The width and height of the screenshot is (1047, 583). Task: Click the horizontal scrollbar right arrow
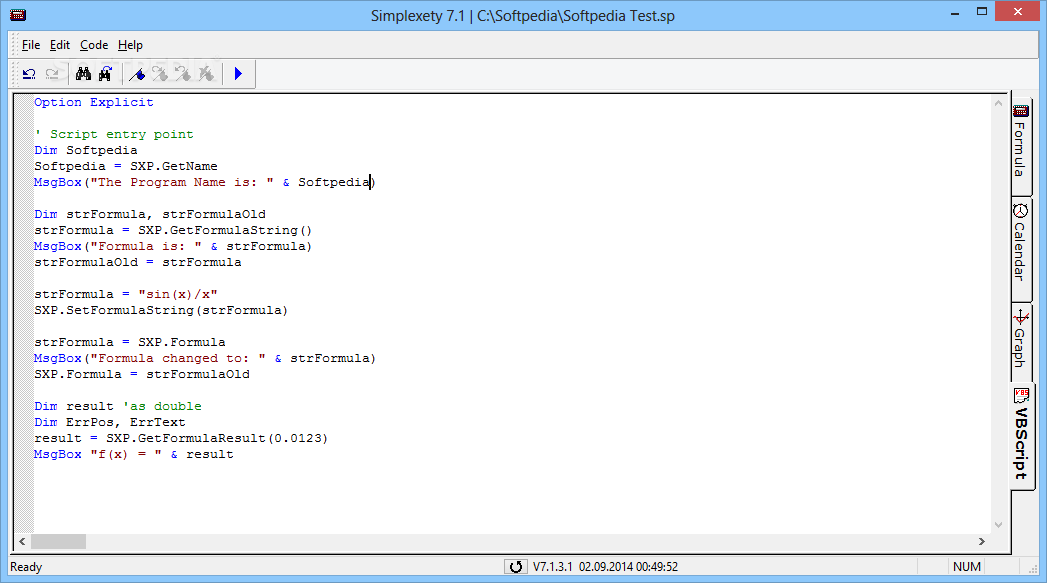click(982, 542)
